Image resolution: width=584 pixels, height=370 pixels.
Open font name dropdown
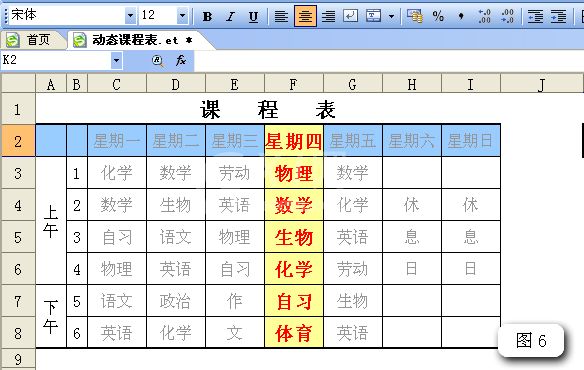coord(130,16)
